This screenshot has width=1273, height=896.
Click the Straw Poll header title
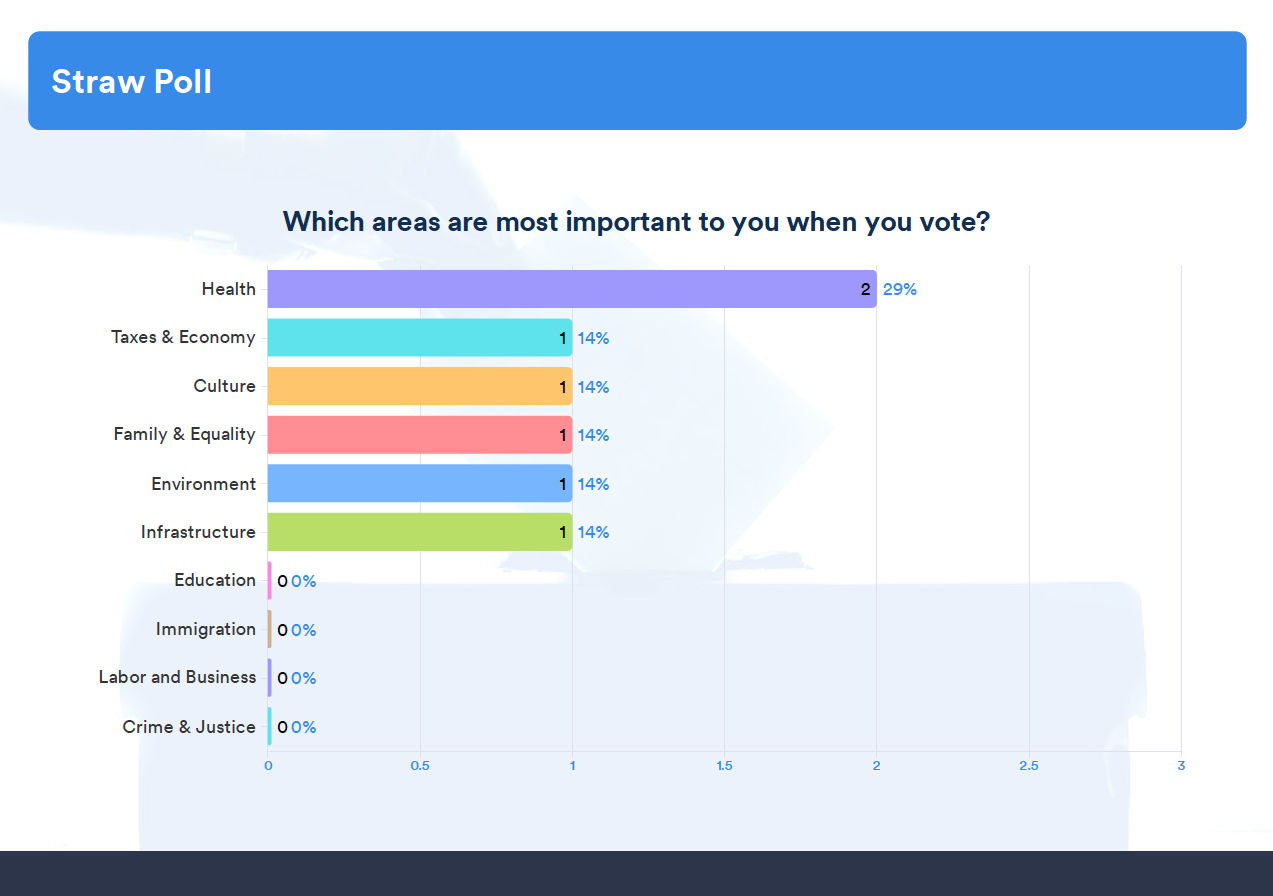[x=131, y=81]
